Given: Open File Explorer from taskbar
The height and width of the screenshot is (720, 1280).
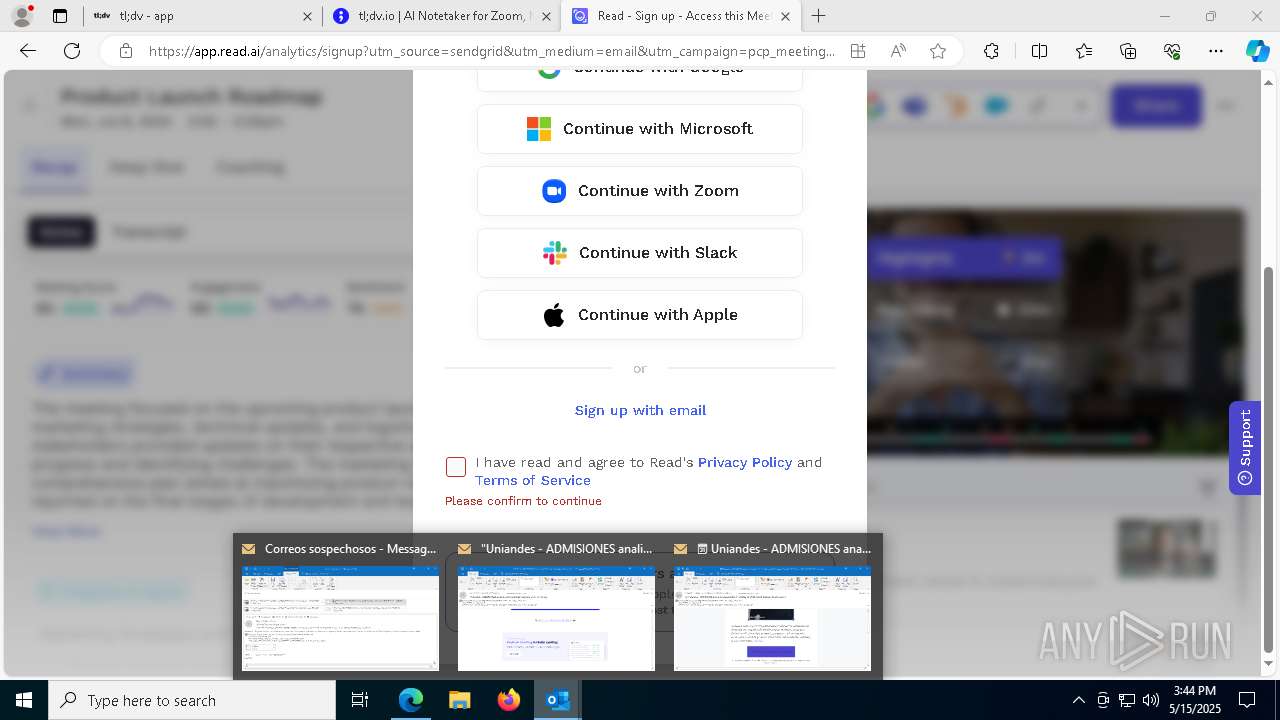Looking at the screenshot, I should pos(459,700).
